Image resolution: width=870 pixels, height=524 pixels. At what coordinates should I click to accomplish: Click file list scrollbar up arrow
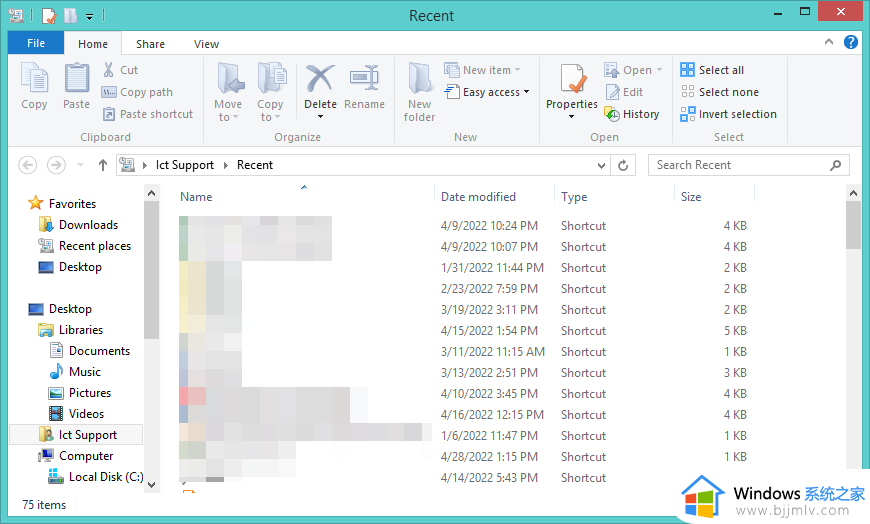[x=853, y=193]
